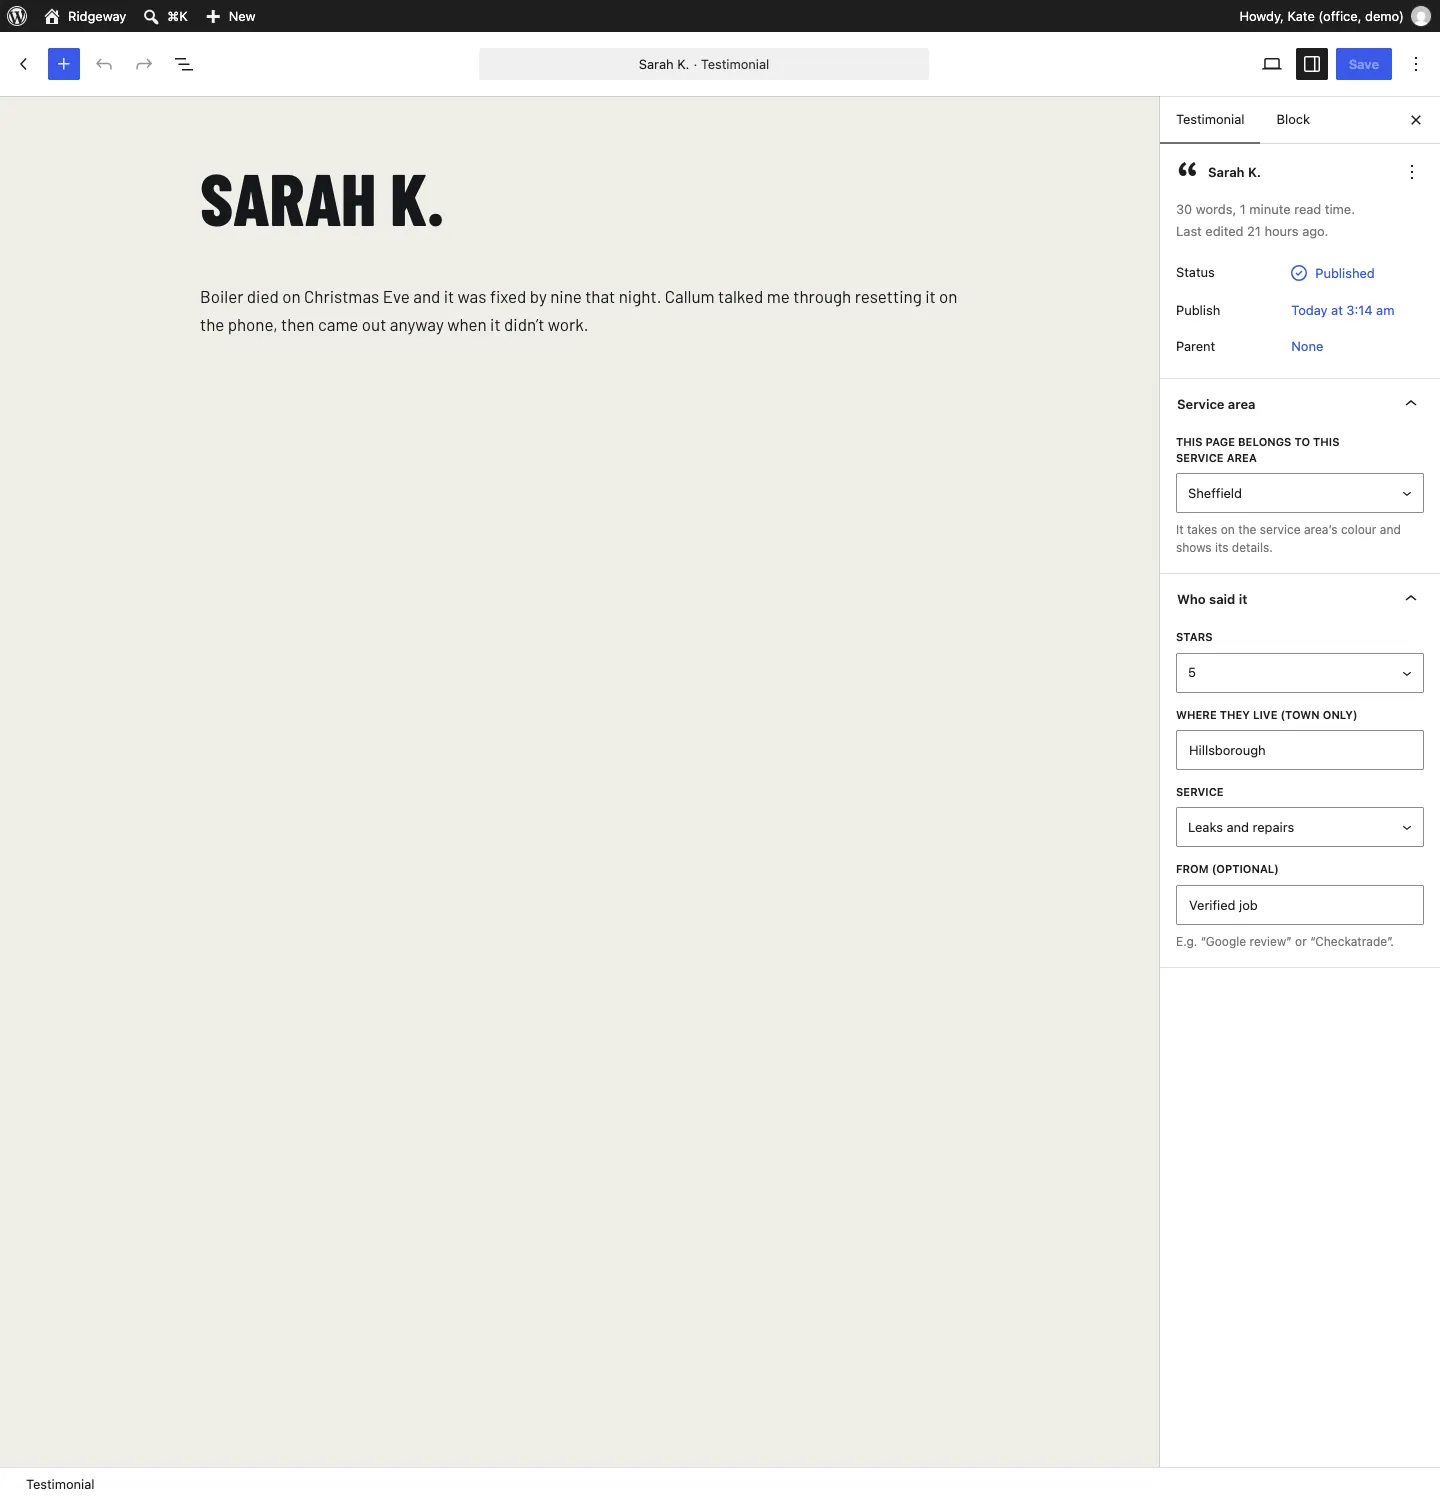The height and width of the screenshot is (1500, 1440).
Task: Click the Sarah K. · Testimonial title bar
Action: [x=704, y=64]
